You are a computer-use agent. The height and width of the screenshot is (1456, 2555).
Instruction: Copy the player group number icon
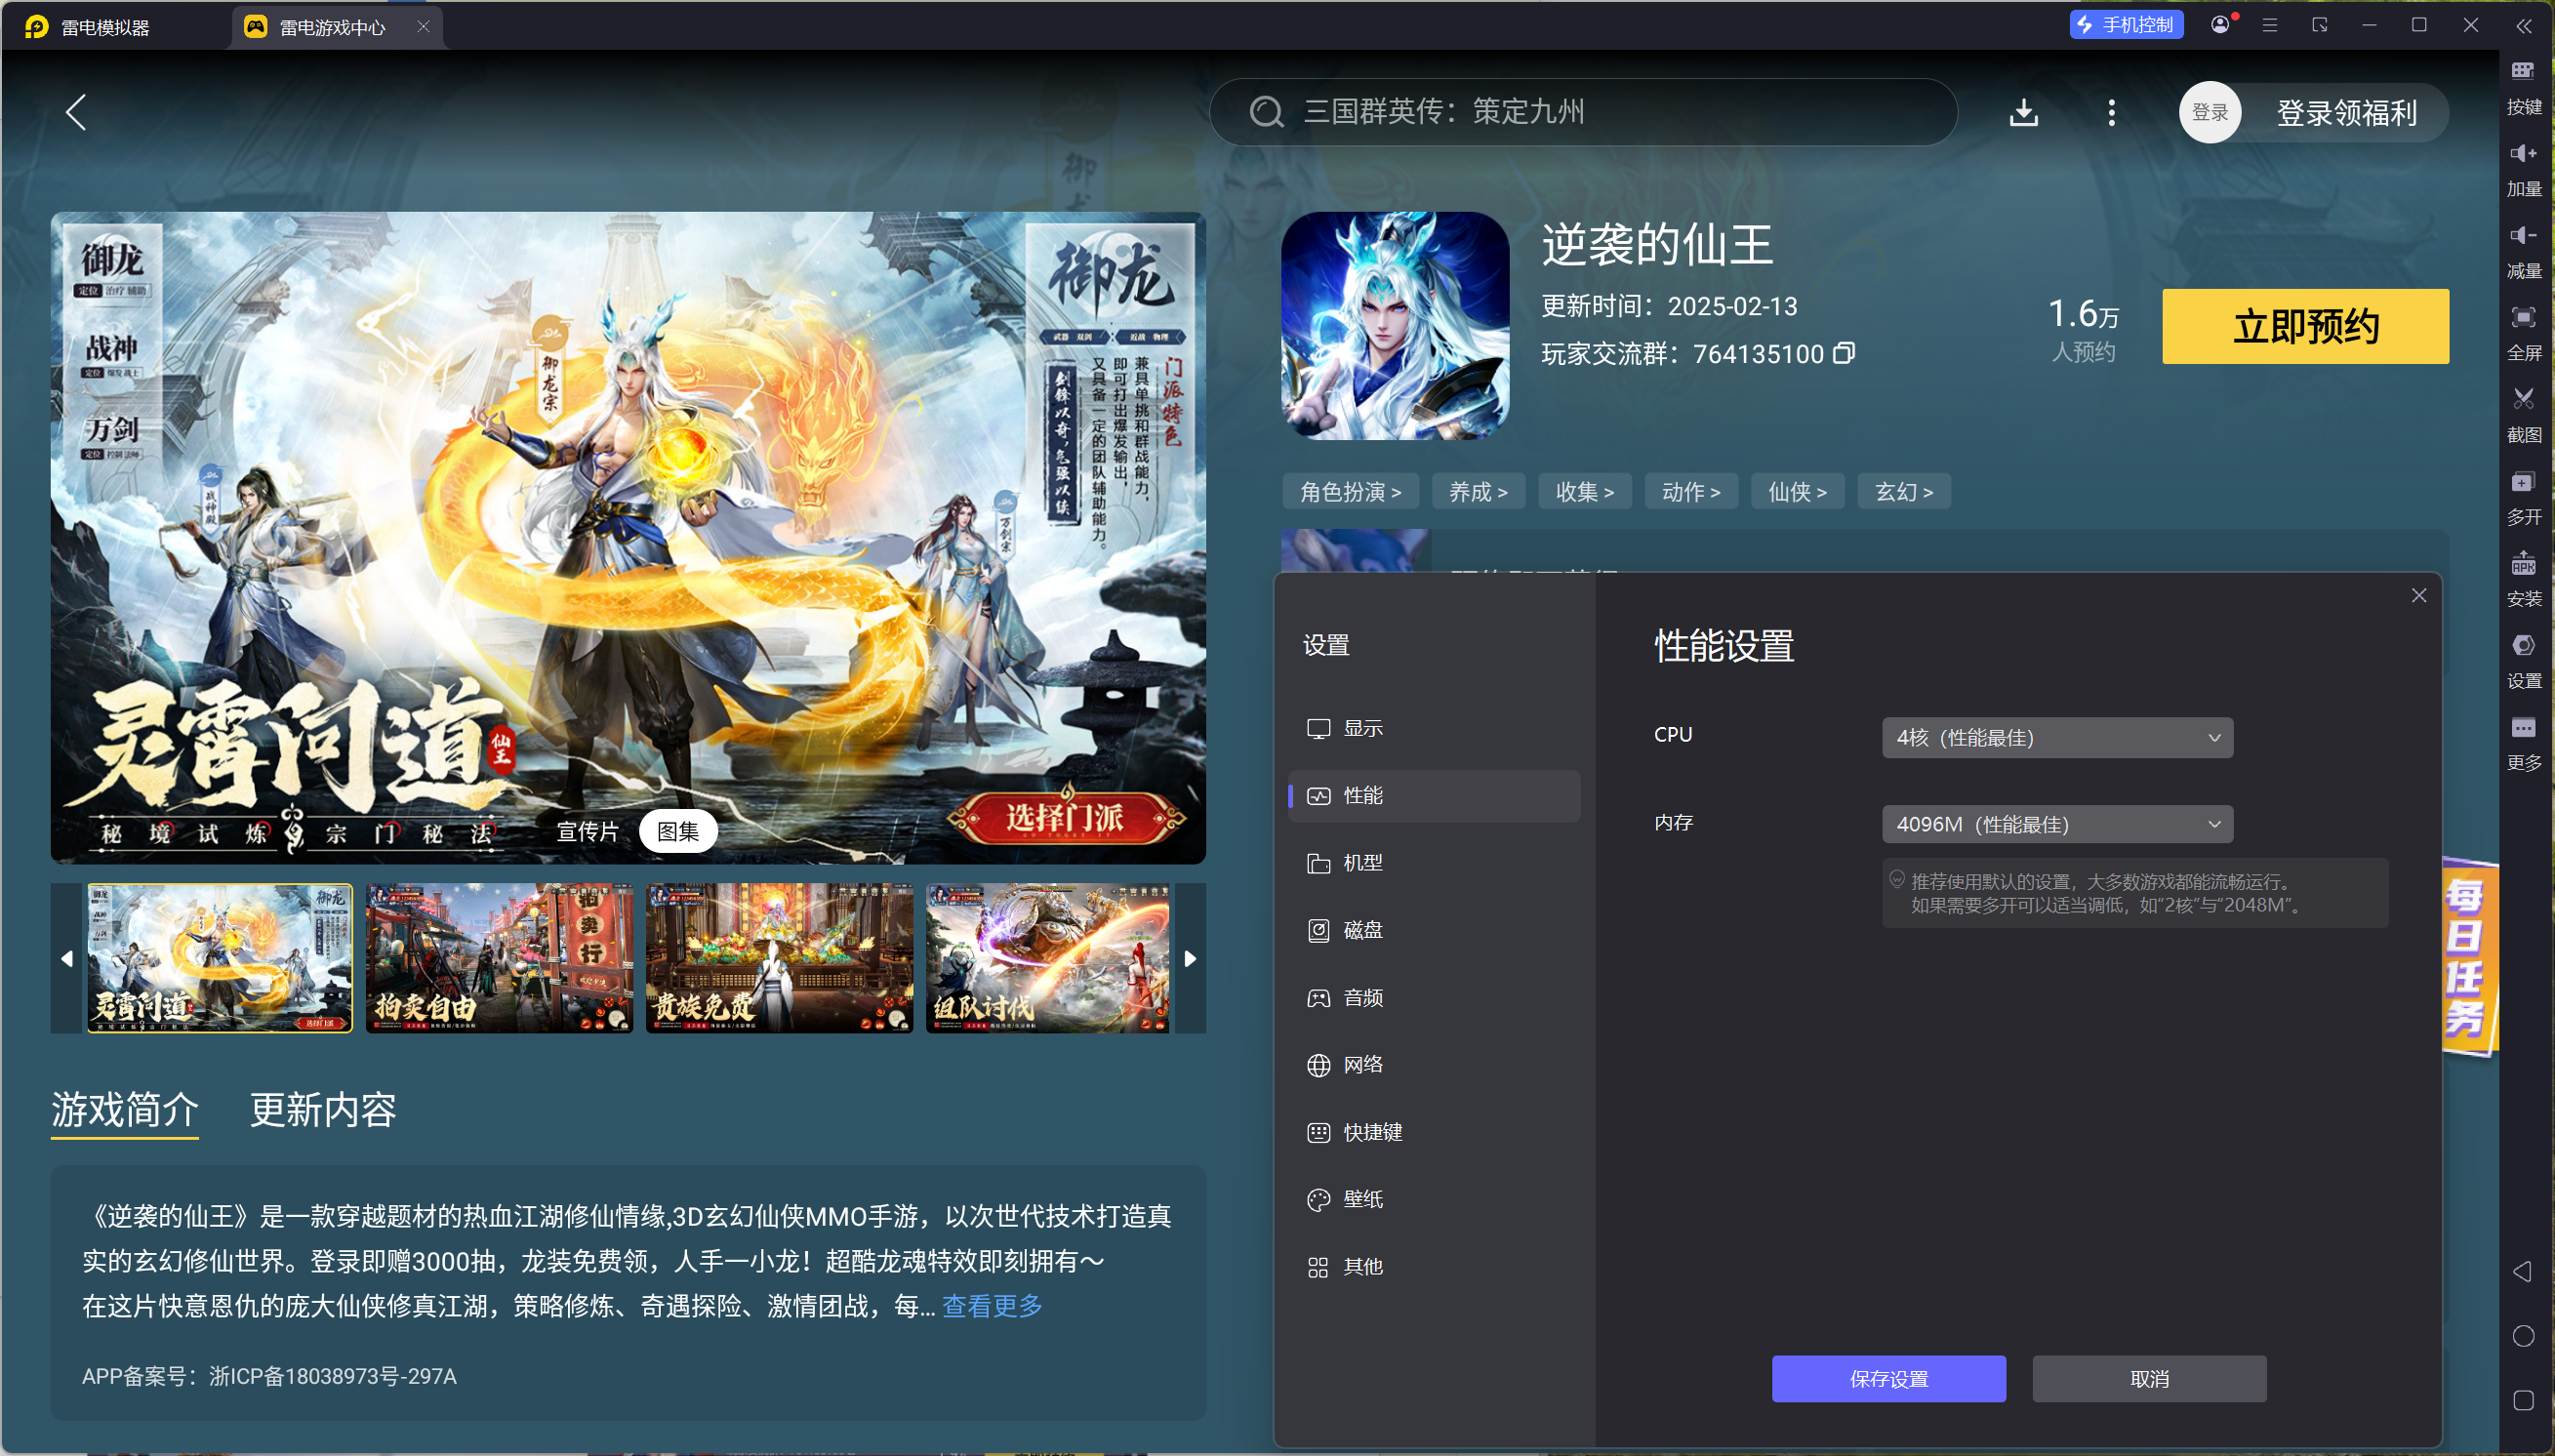pos(1844,353)
